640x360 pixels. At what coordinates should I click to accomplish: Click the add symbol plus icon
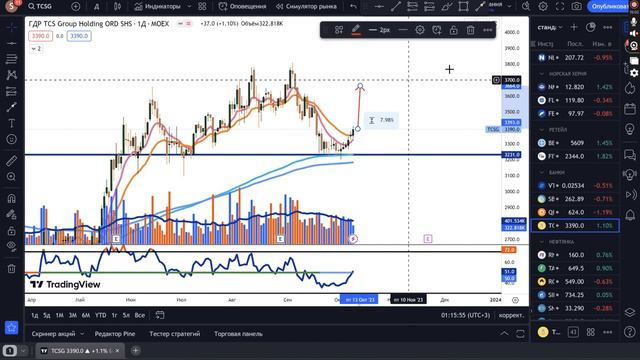click(76, 7)
